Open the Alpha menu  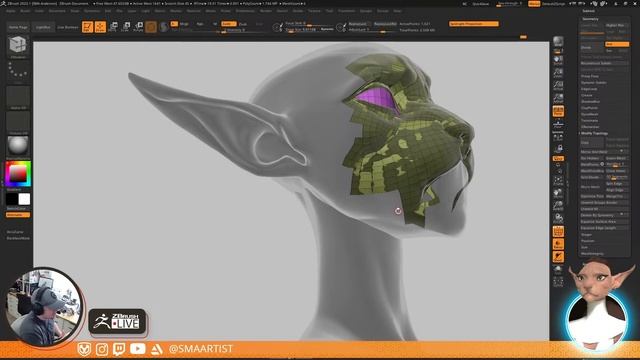[11, 11]
